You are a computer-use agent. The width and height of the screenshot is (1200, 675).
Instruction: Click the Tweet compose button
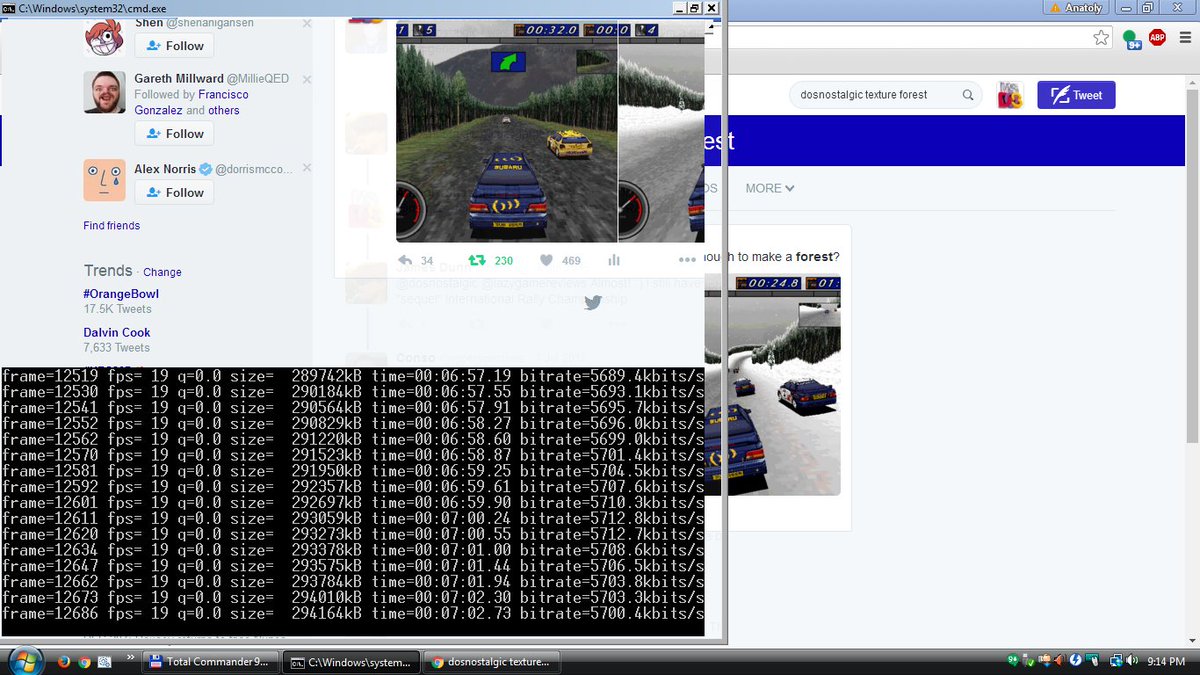coord(1076,95)
